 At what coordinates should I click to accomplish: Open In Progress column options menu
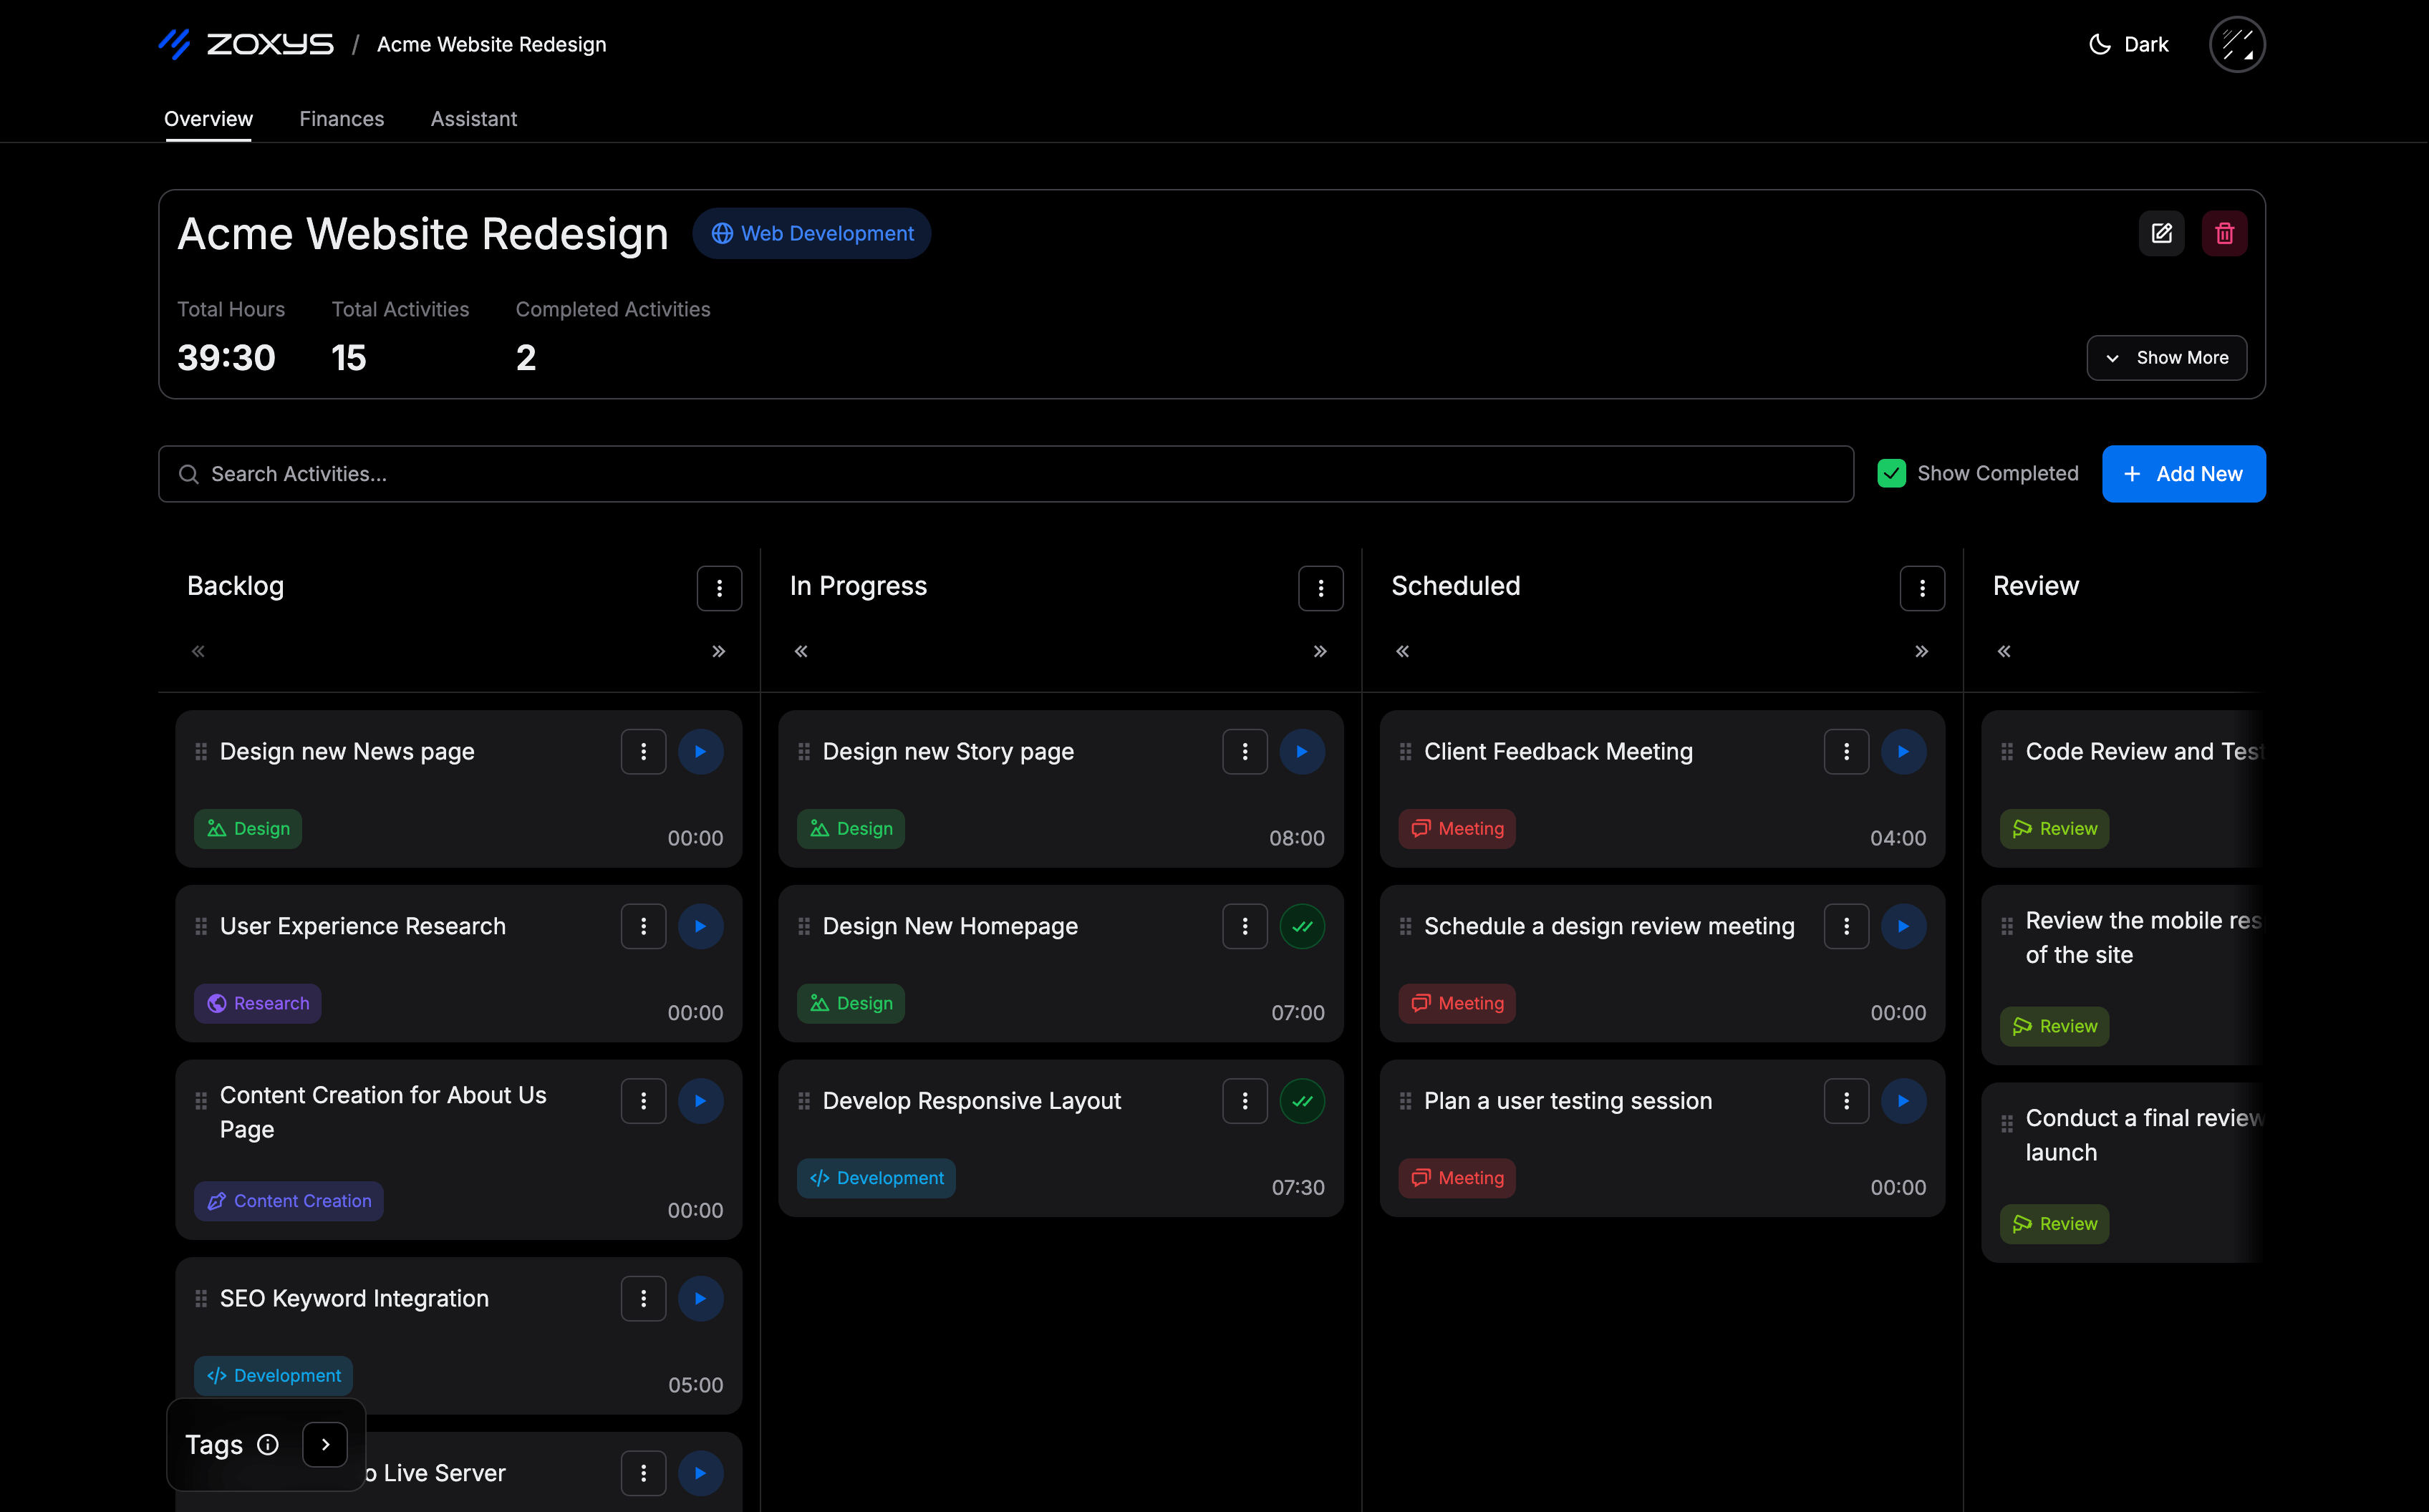click(x=1320, y=588)
